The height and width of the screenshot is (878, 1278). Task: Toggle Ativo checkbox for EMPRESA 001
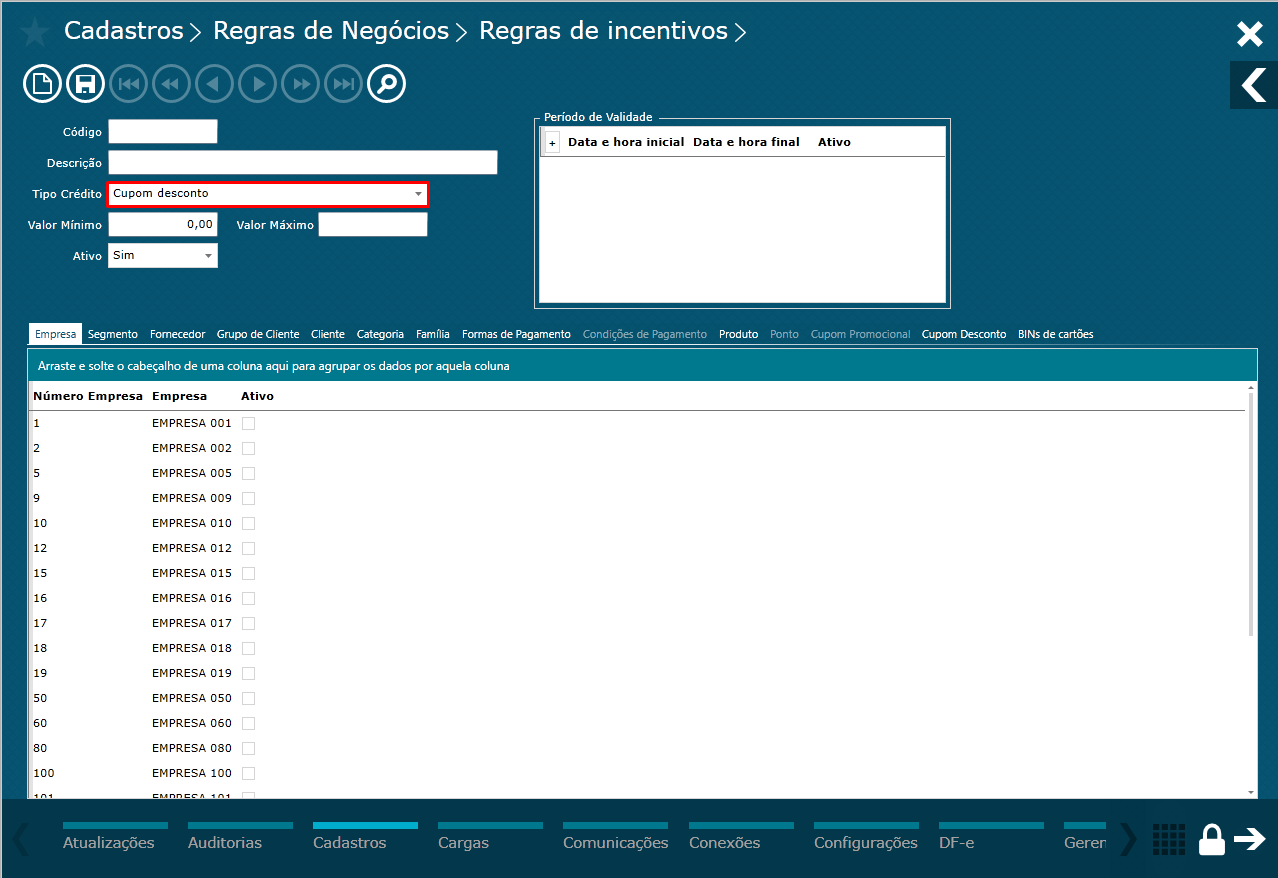pos(248,423)
